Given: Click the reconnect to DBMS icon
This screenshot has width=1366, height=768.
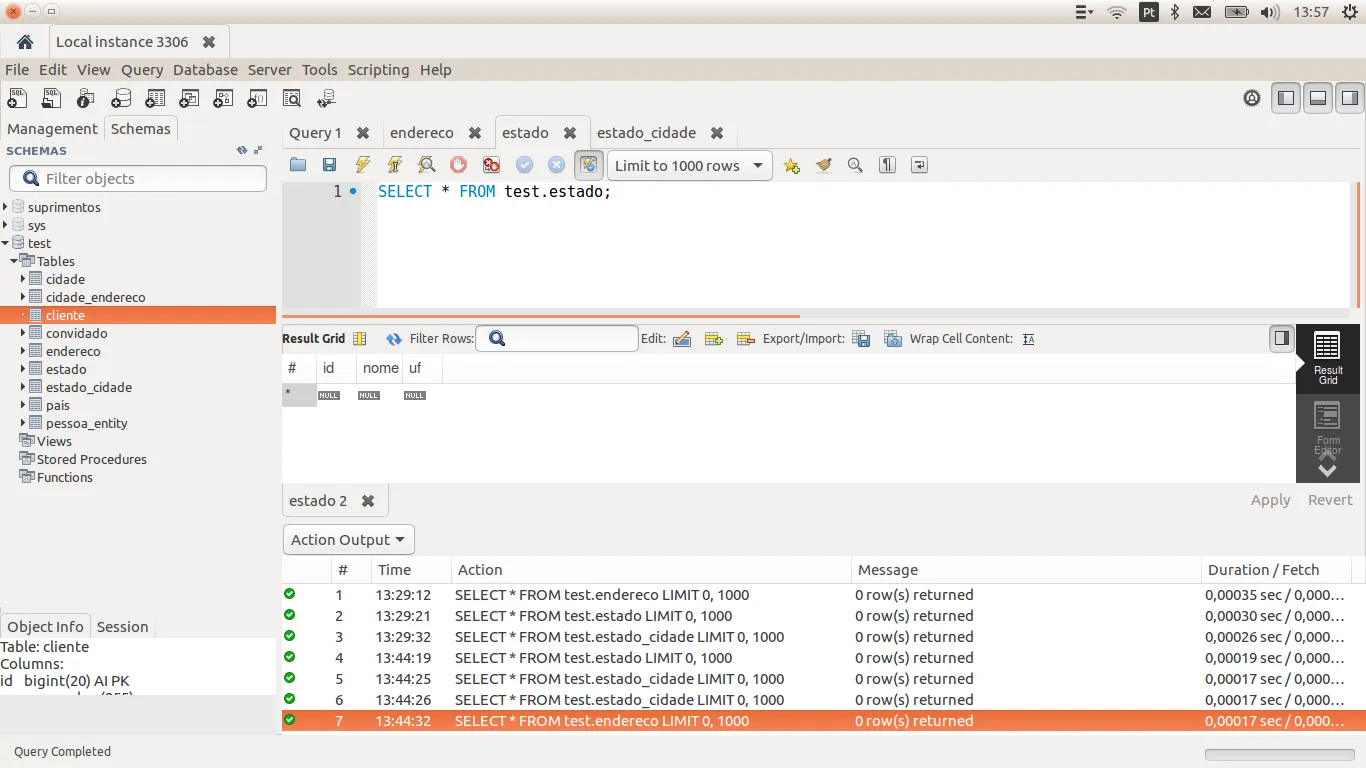Looking at the screenshot, I should tap(326, 98).
